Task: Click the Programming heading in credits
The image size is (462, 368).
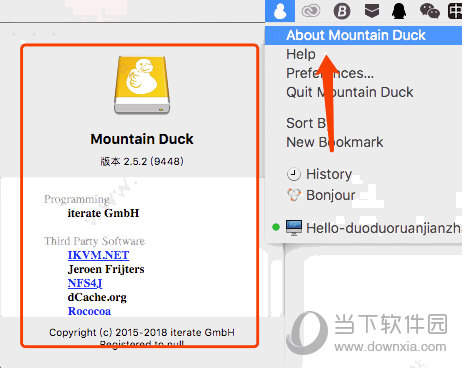Action: pos(77,199)
